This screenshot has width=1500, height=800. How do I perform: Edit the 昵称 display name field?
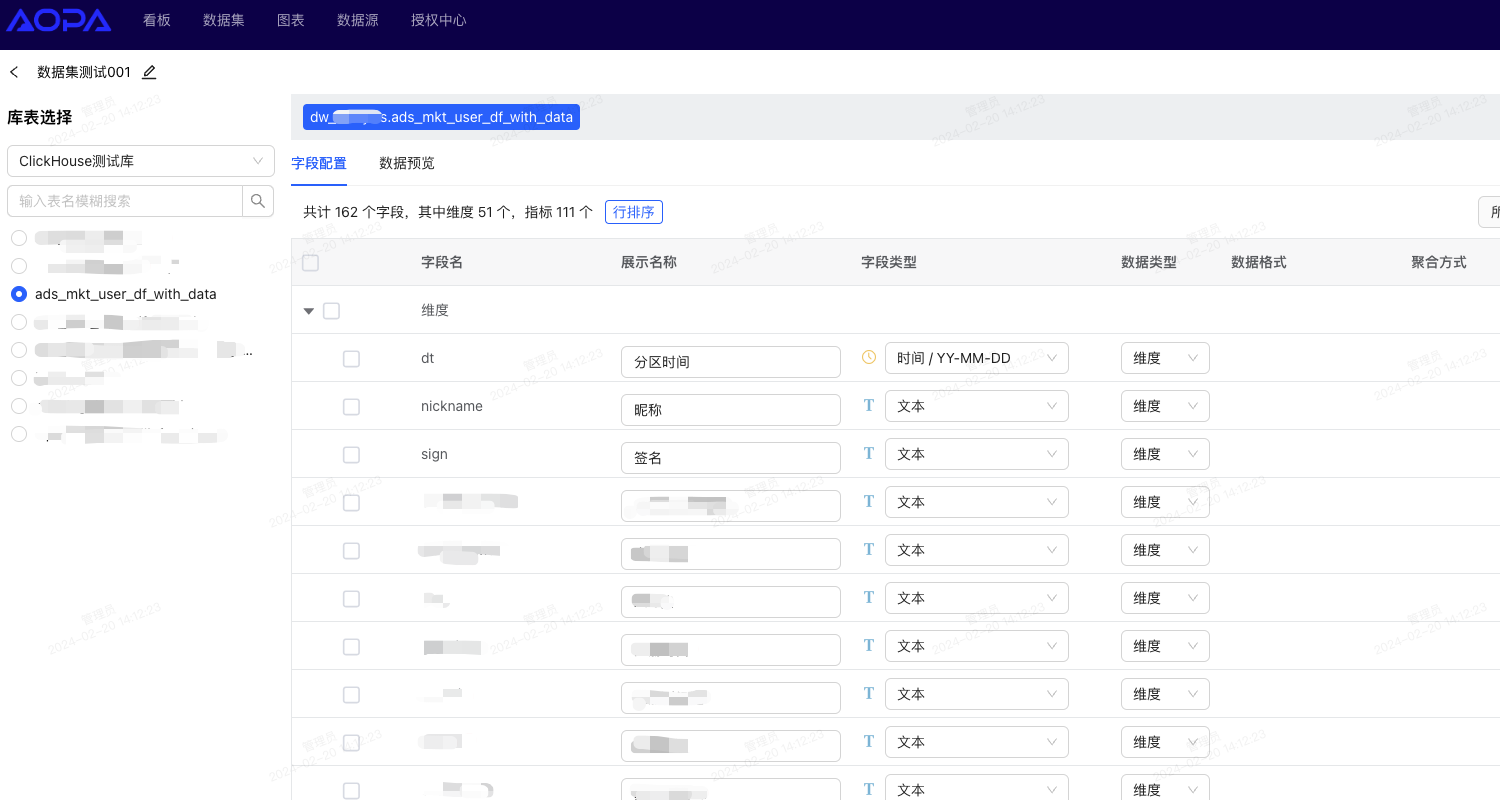coord(731,410)
